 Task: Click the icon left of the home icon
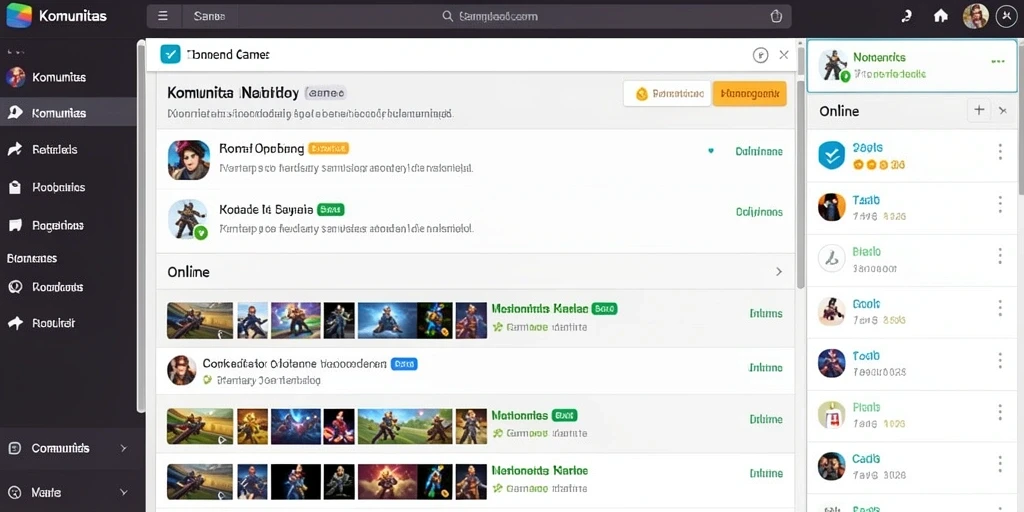[x=906, y=16]
